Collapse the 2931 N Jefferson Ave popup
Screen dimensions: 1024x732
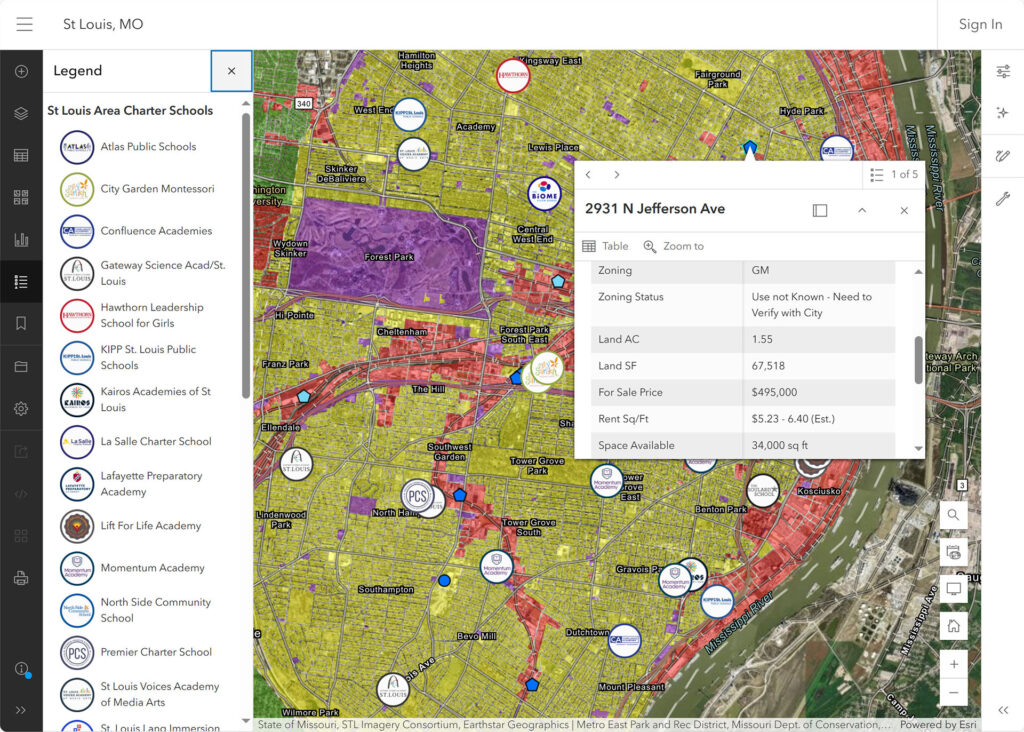862,210
